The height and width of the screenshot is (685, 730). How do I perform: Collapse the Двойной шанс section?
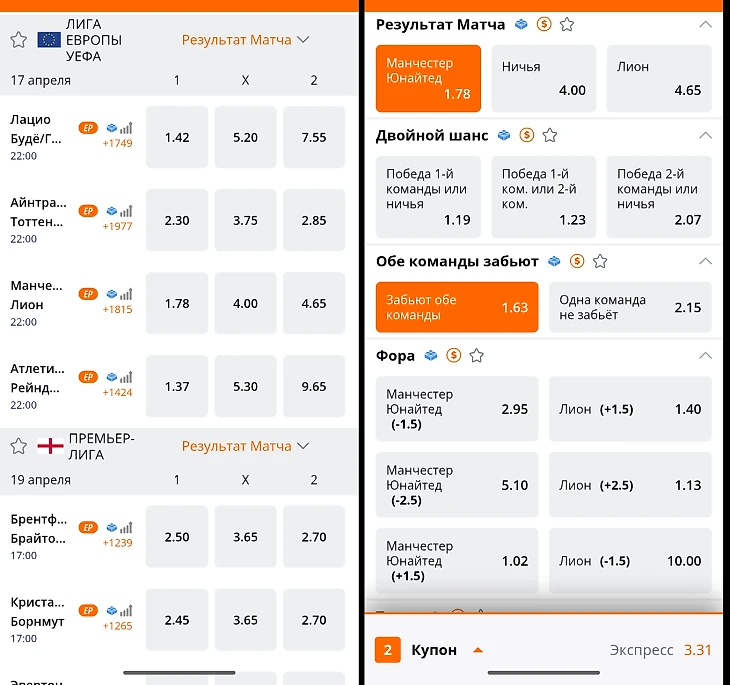pos(705,135)
